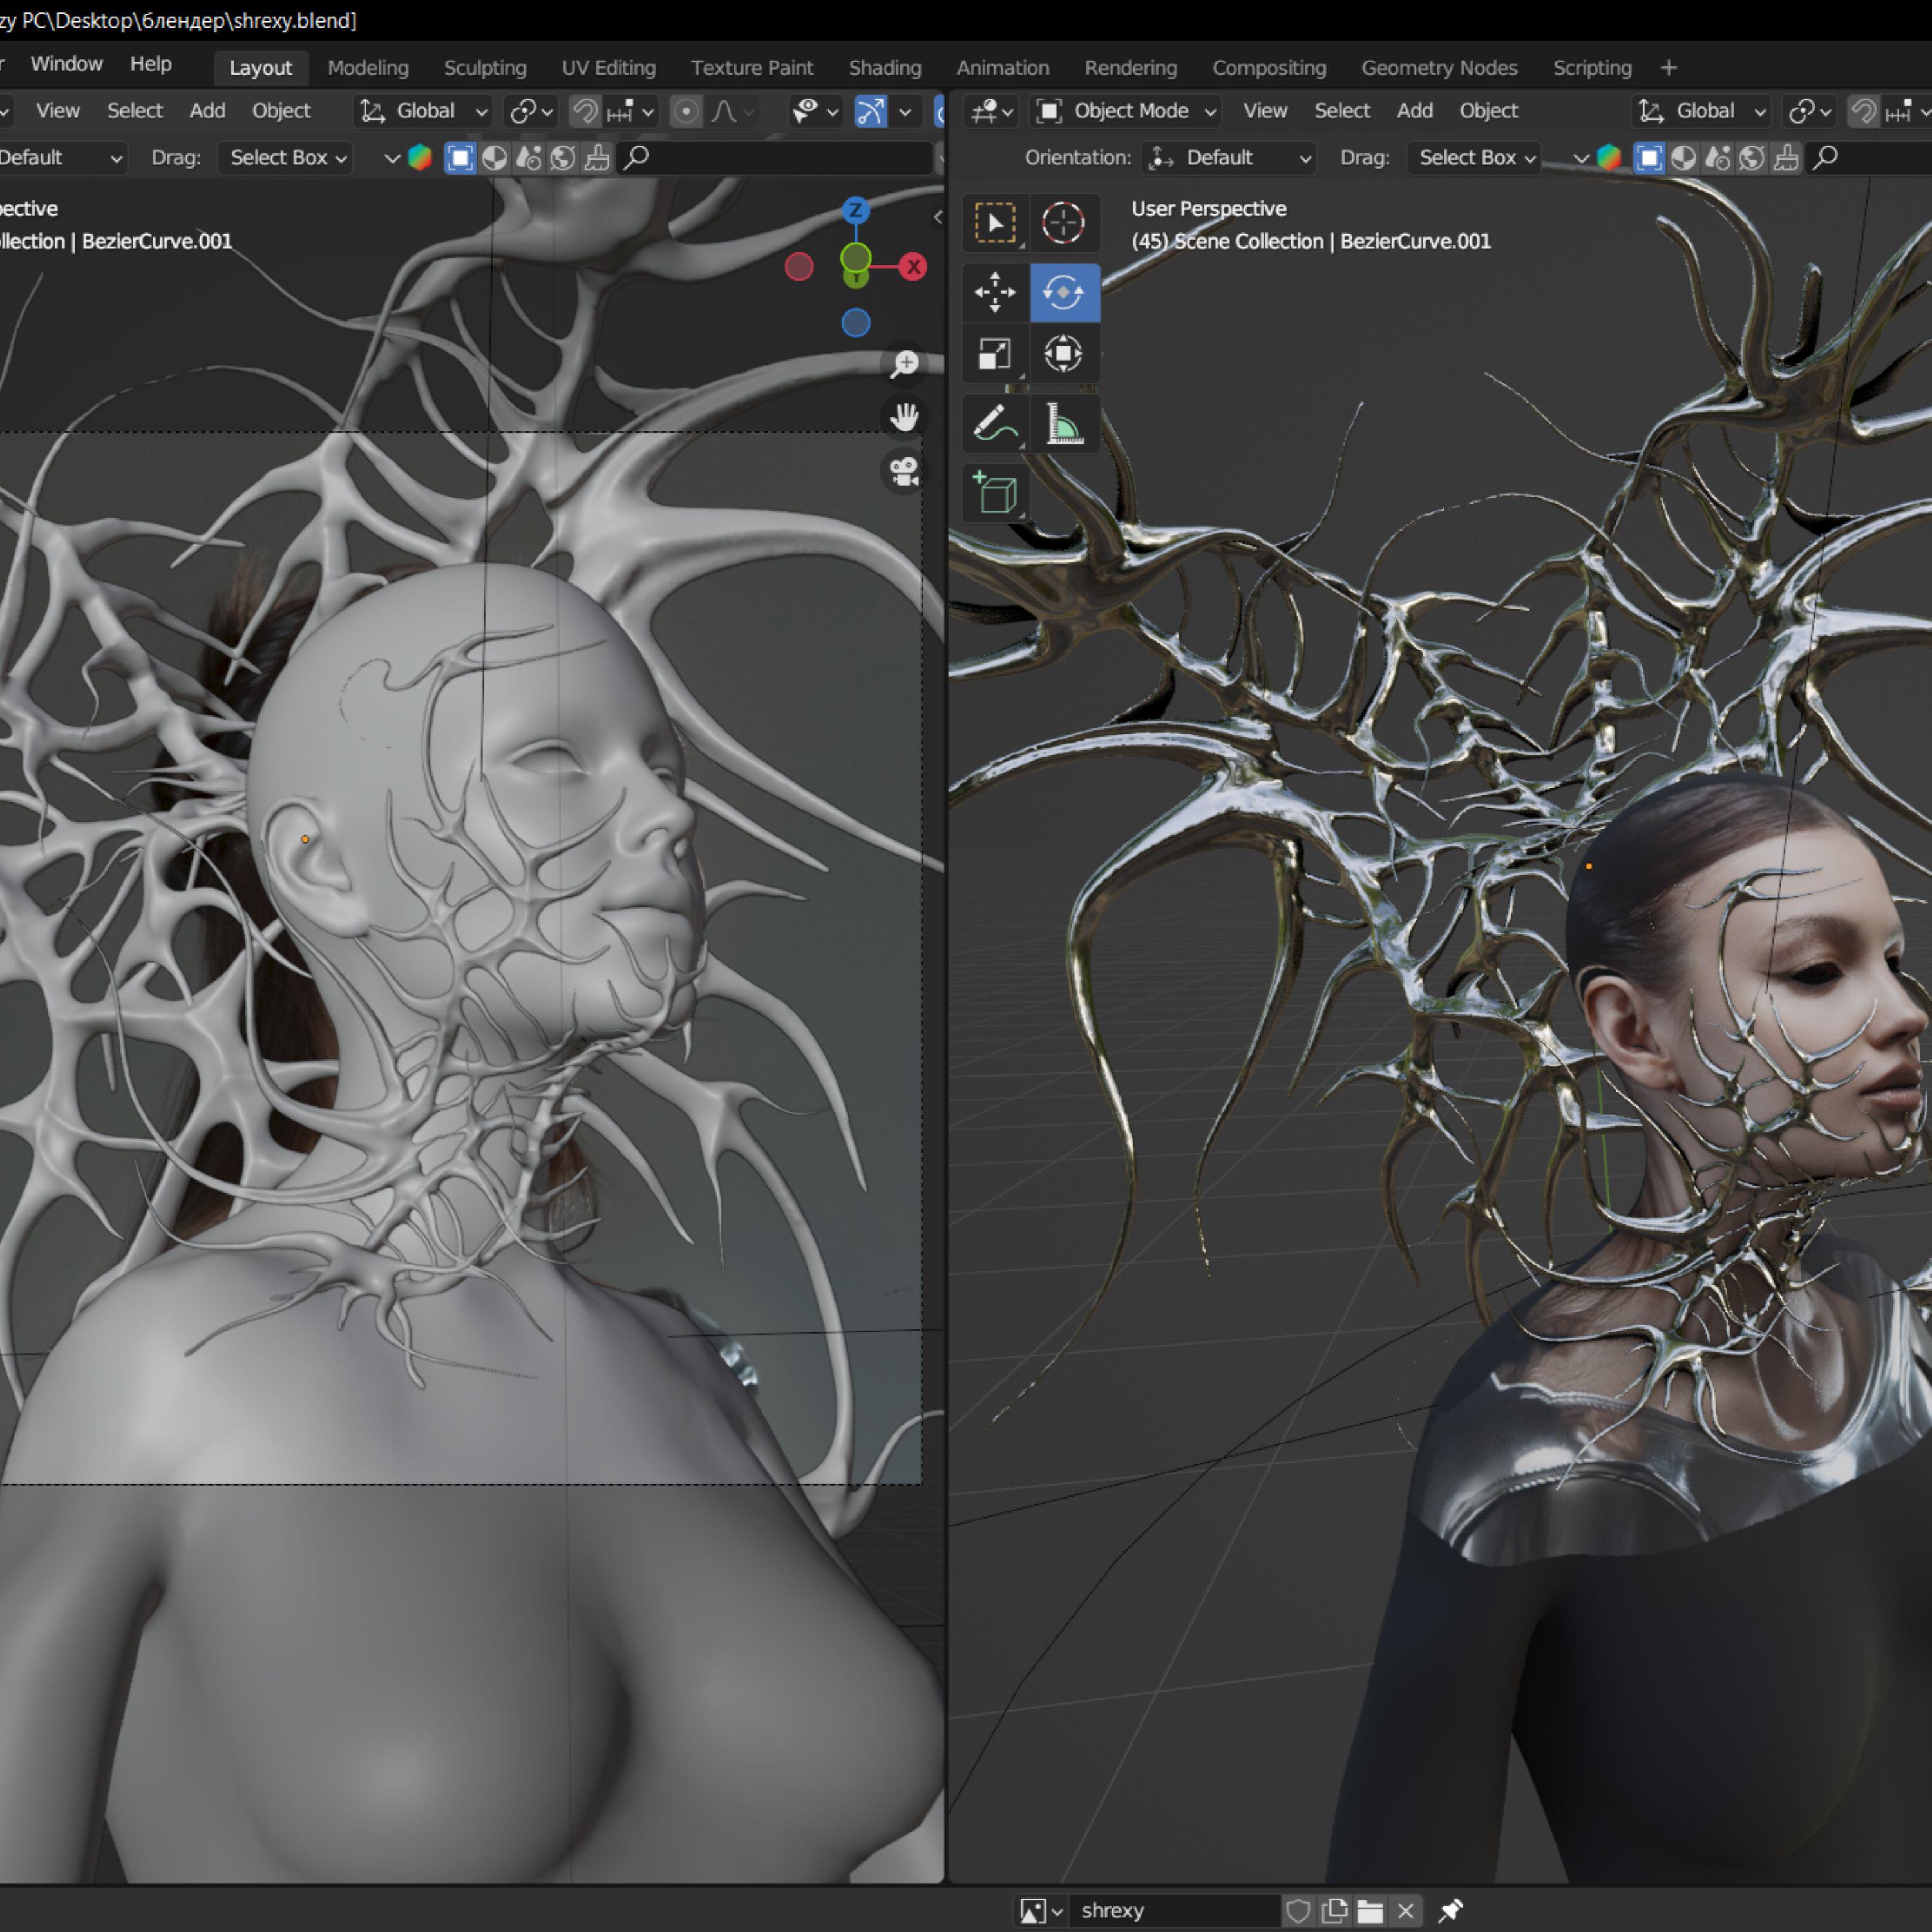The height and width of the screenshot is (1932, 1932).
Task: Select the Move tool
Action: pyautogui.click(x=995, y=293)
